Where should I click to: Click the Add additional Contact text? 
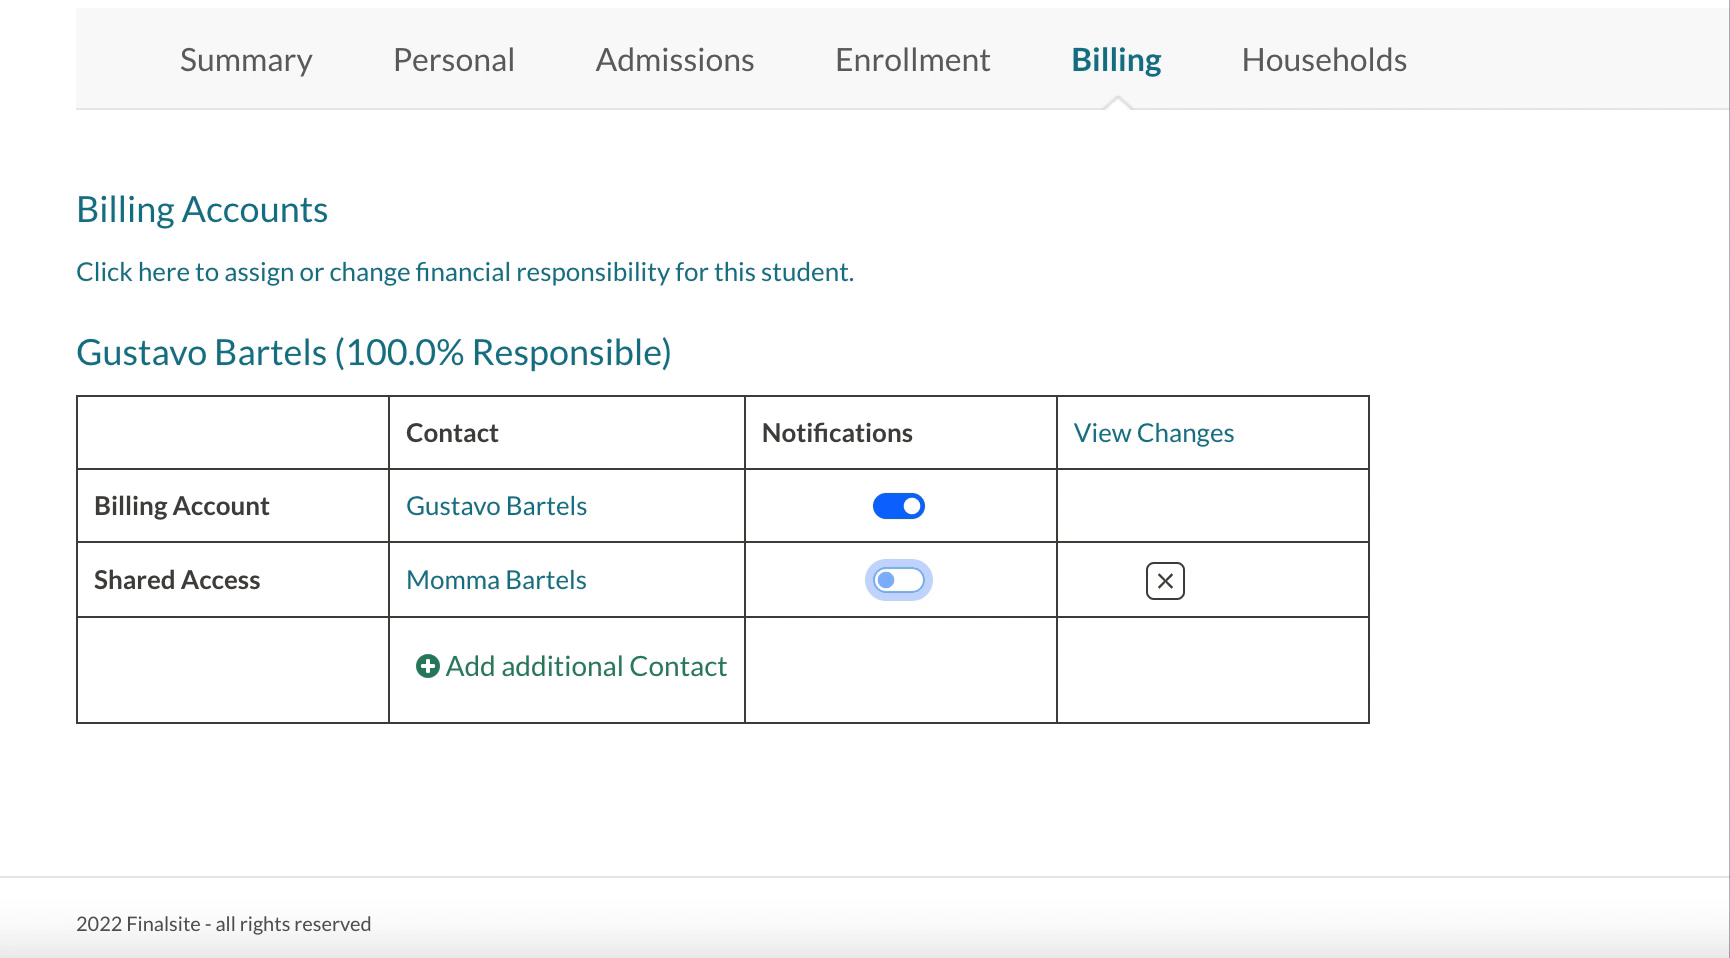(x=586, y=666)
